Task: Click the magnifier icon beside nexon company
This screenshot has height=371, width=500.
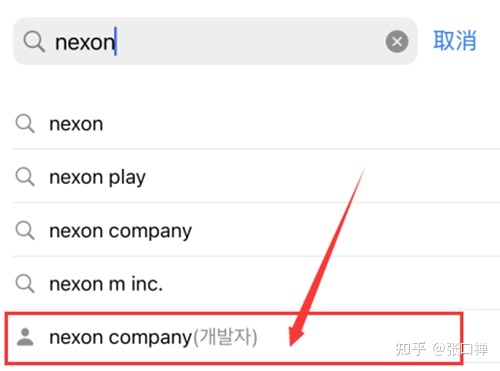Action: click(x=25, y=230)
